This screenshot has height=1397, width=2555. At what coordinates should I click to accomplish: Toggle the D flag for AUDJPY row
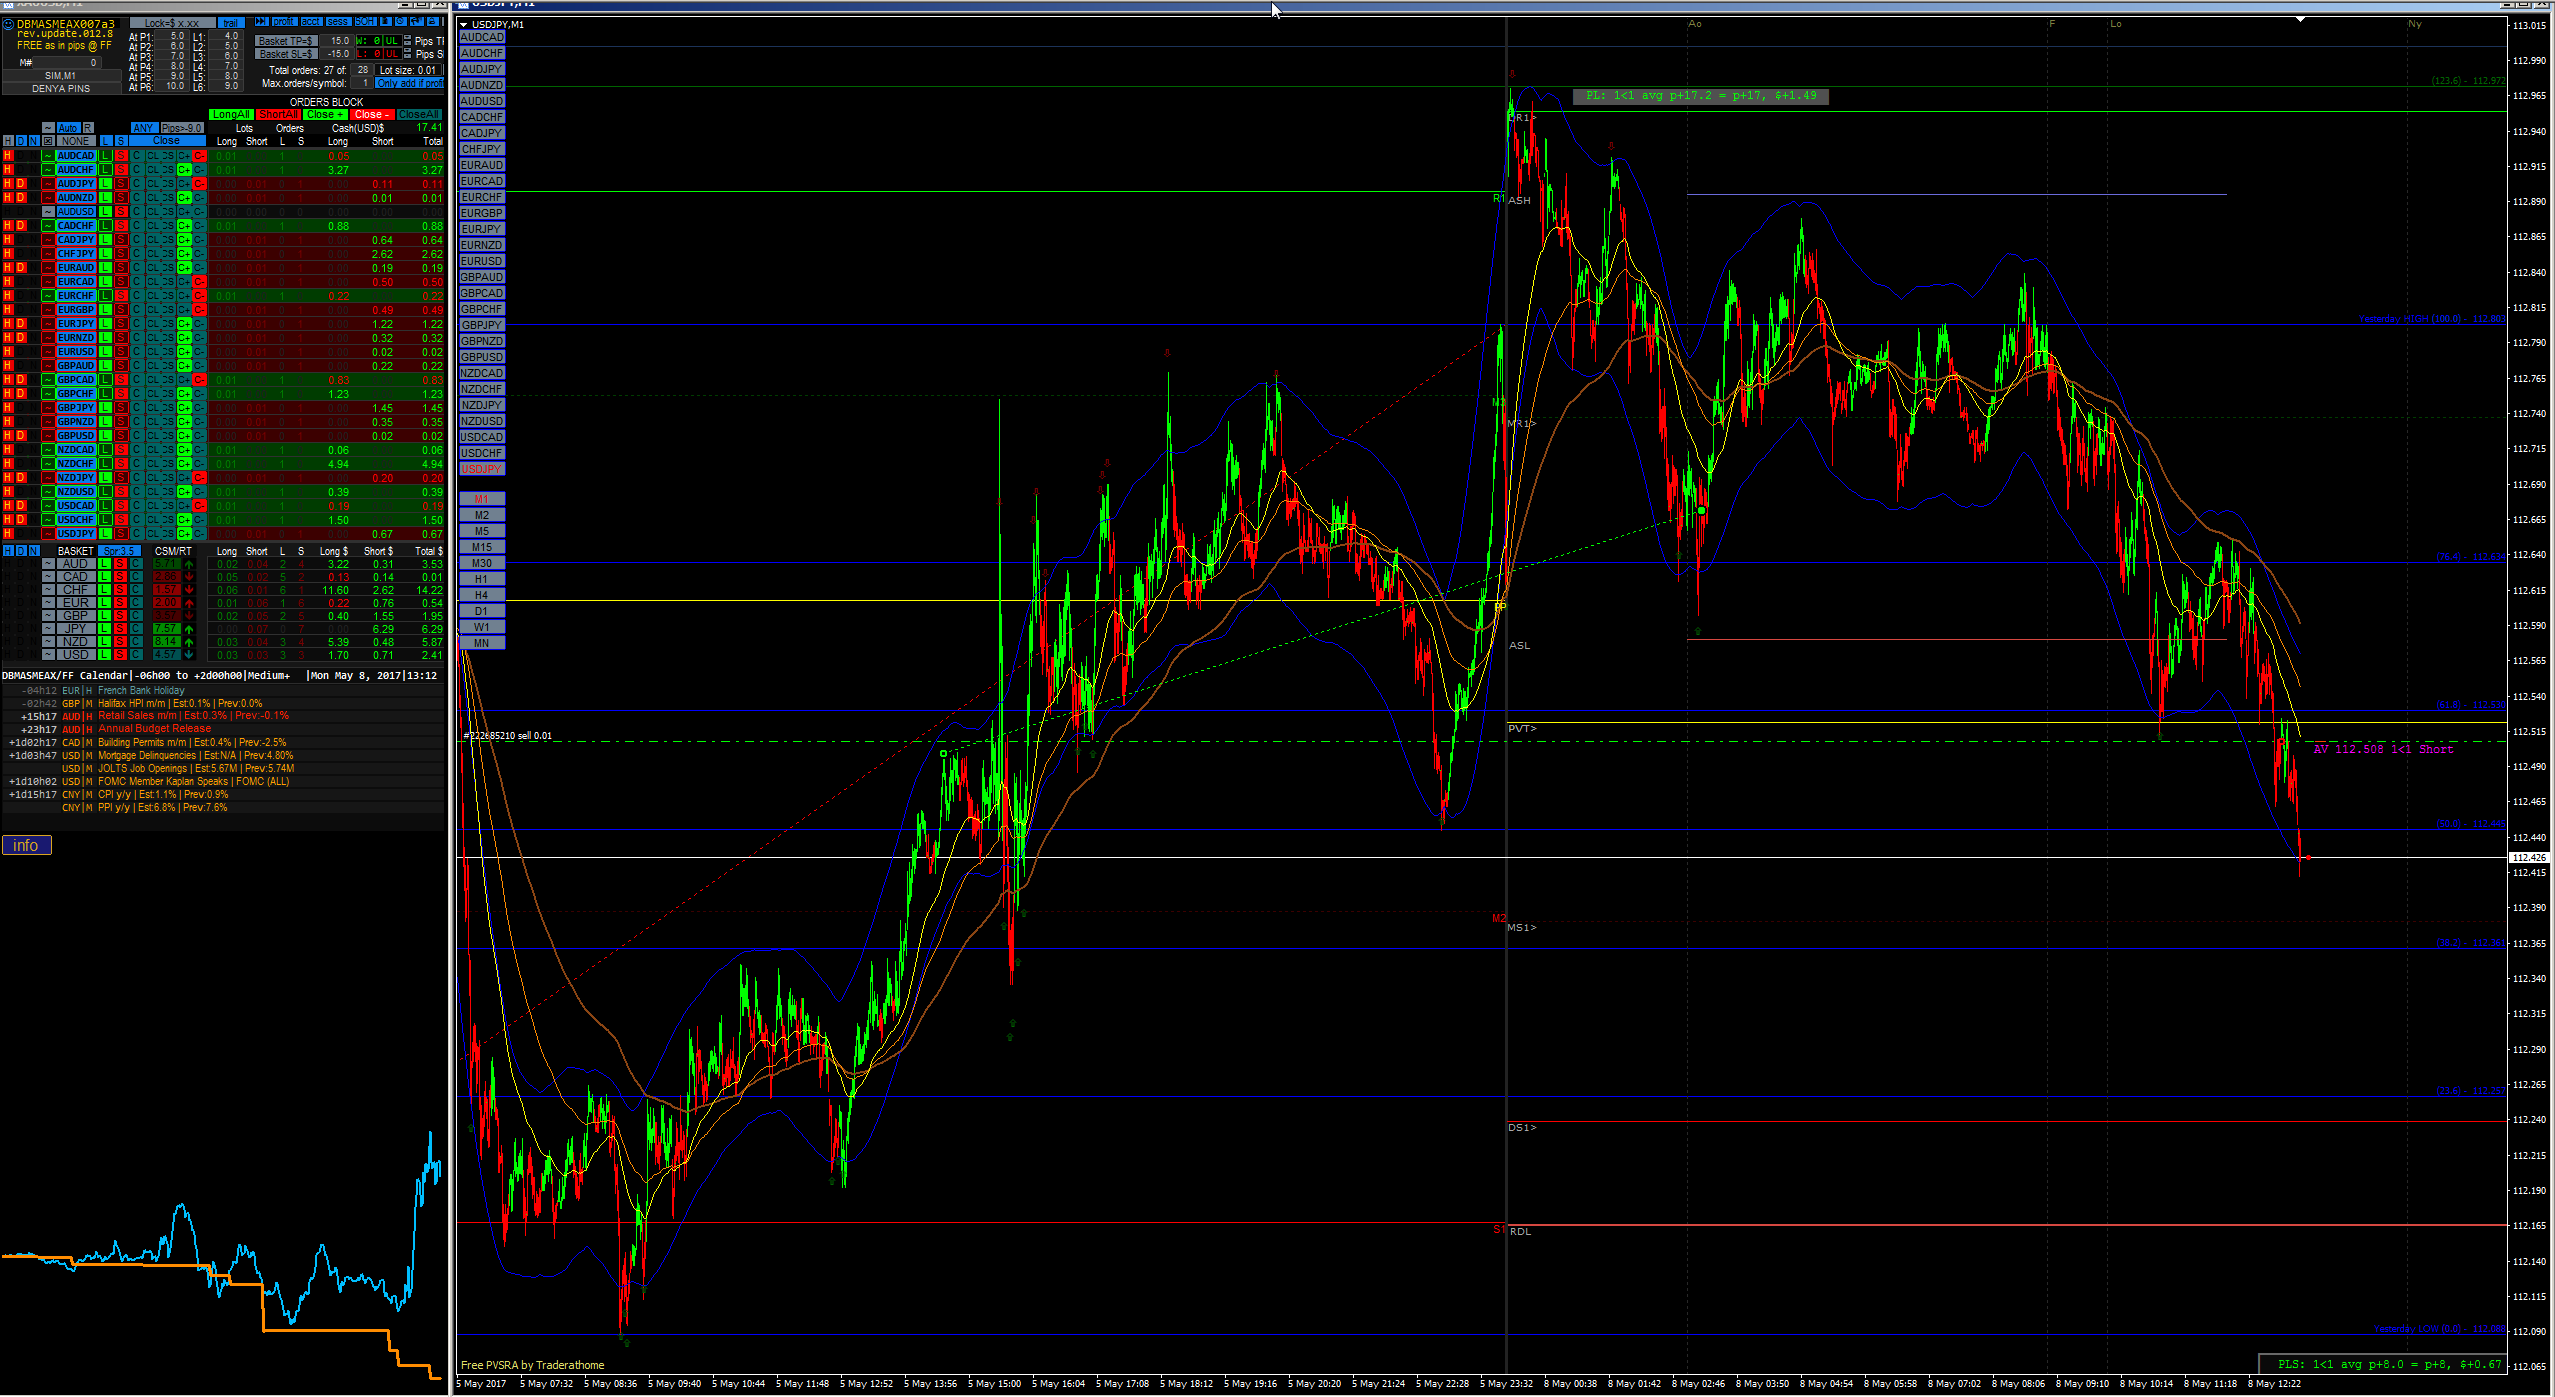(21, 184)
